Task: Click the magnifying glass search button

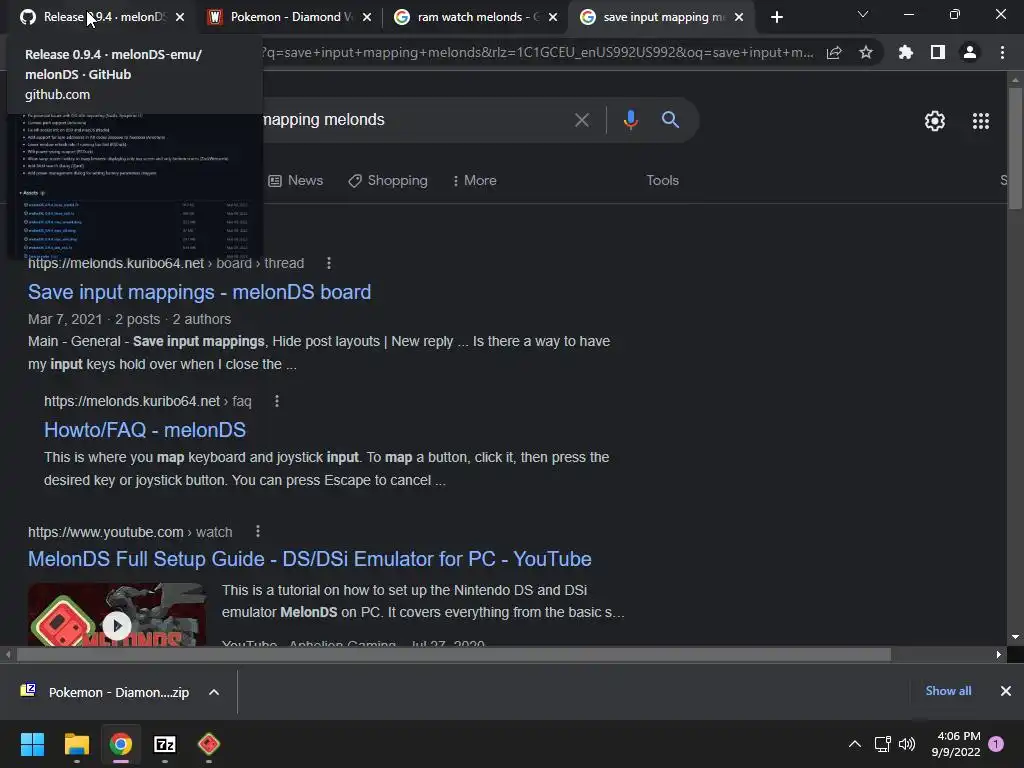Action: [x=670, y=120]
